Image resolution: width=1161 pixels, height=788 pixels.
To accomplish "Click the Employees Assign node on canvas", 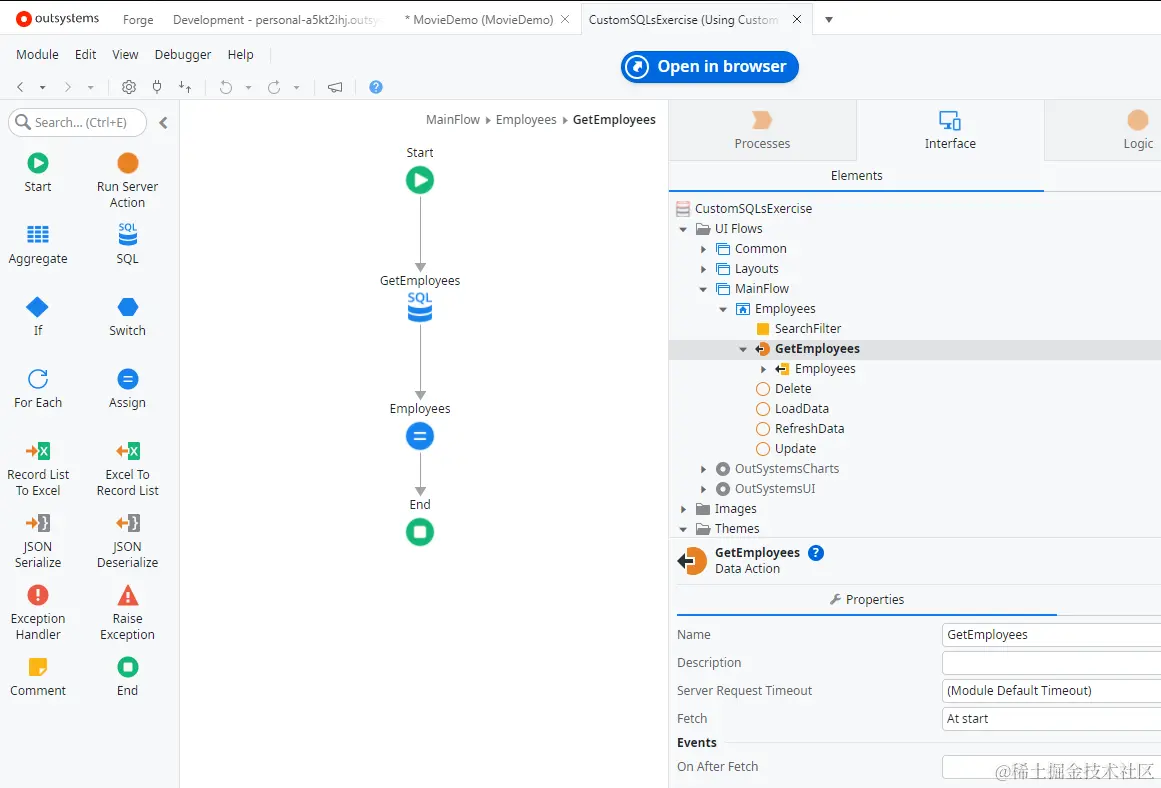I will coord(420,436).
